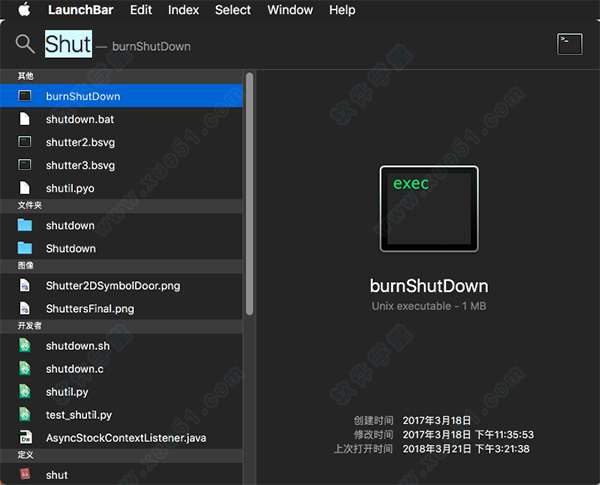Viewport: 600px width, 485px height.
Task: Open the Edit menu
Action: tap(141, 10)
